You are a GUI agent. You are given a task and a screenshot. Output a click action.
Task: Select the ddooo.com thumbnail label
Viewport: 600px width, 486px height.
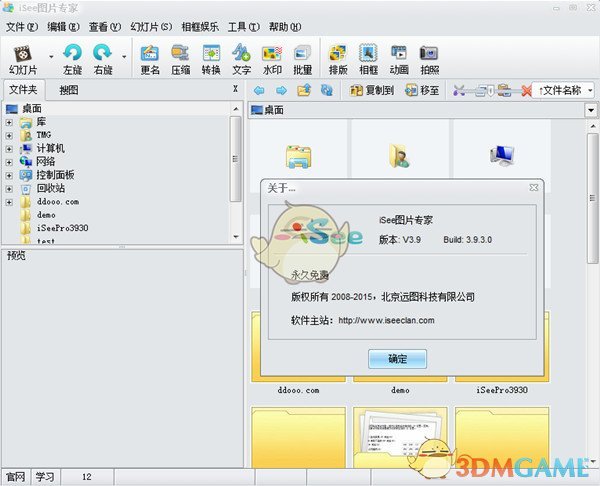pyautogui.click(x=298, y=390)
